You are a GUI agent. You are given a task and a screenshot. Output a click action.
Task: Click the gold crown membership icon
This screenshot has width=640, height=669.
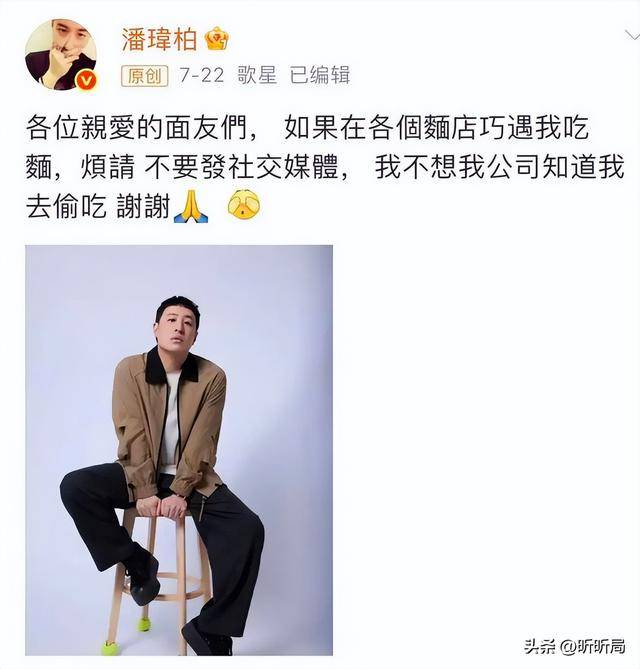[217, 39]
